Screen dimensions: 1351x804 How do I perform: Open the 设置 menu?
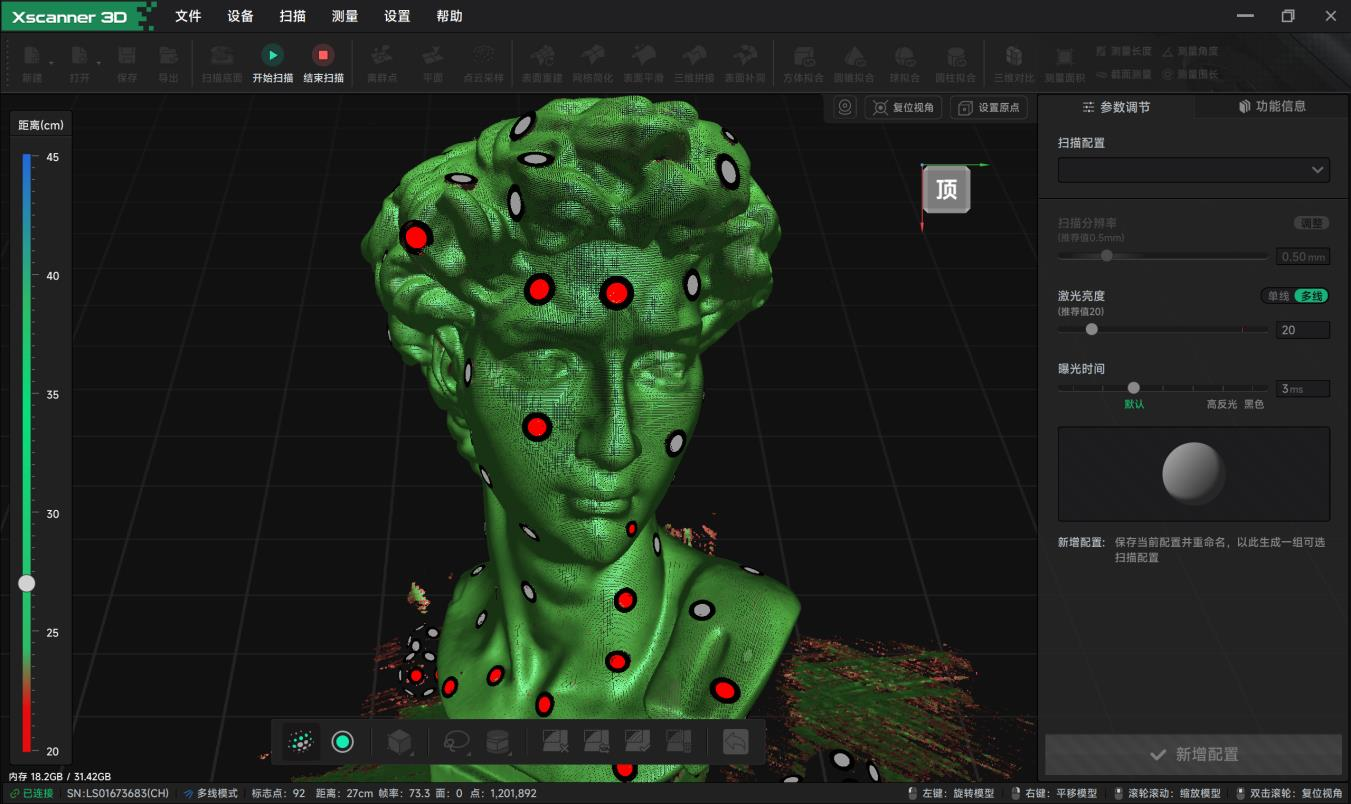[x=397, y=16]
